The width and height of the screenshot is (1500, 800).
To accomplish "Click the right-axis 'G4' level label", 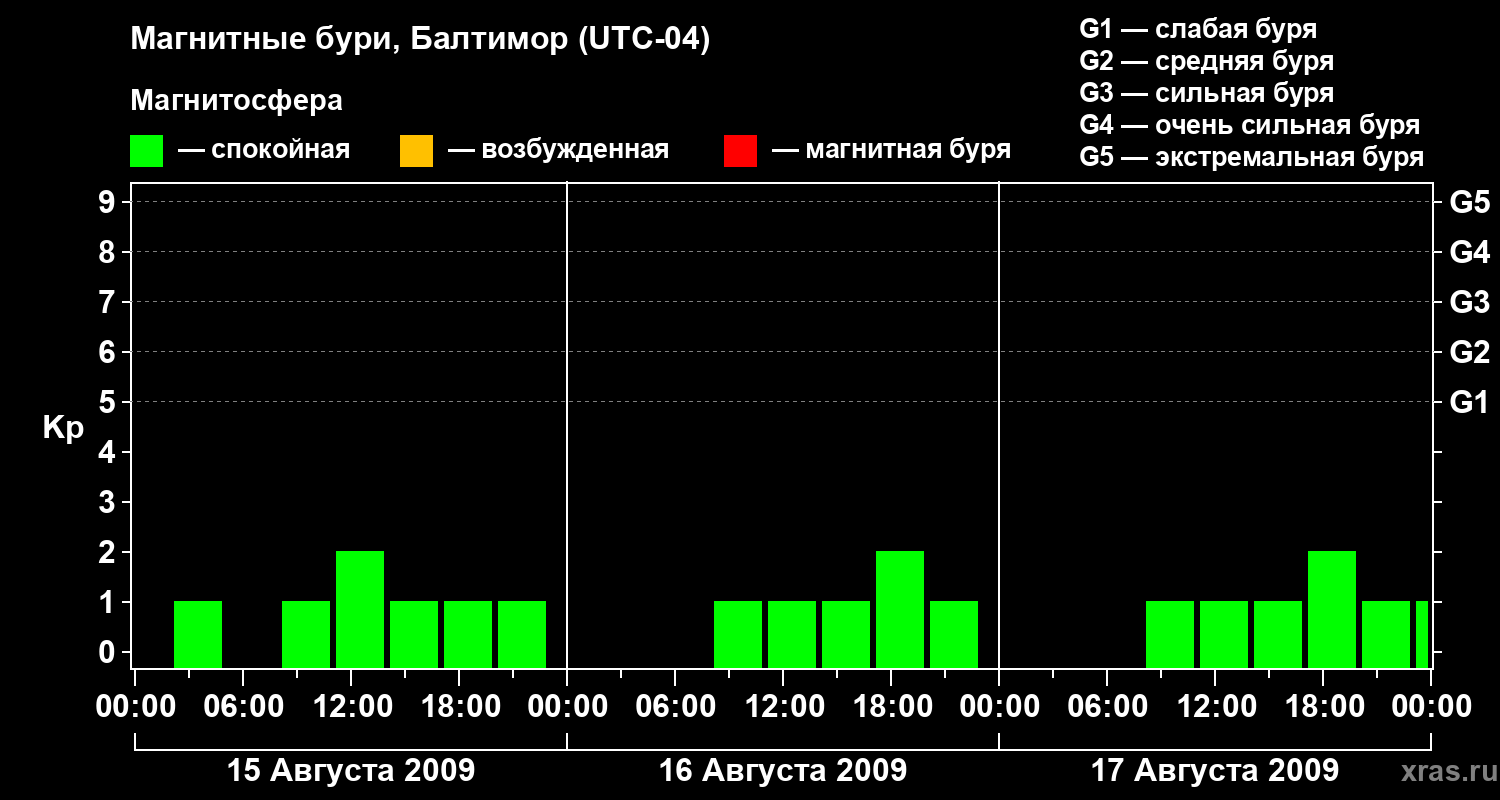I will point(1470,252).
